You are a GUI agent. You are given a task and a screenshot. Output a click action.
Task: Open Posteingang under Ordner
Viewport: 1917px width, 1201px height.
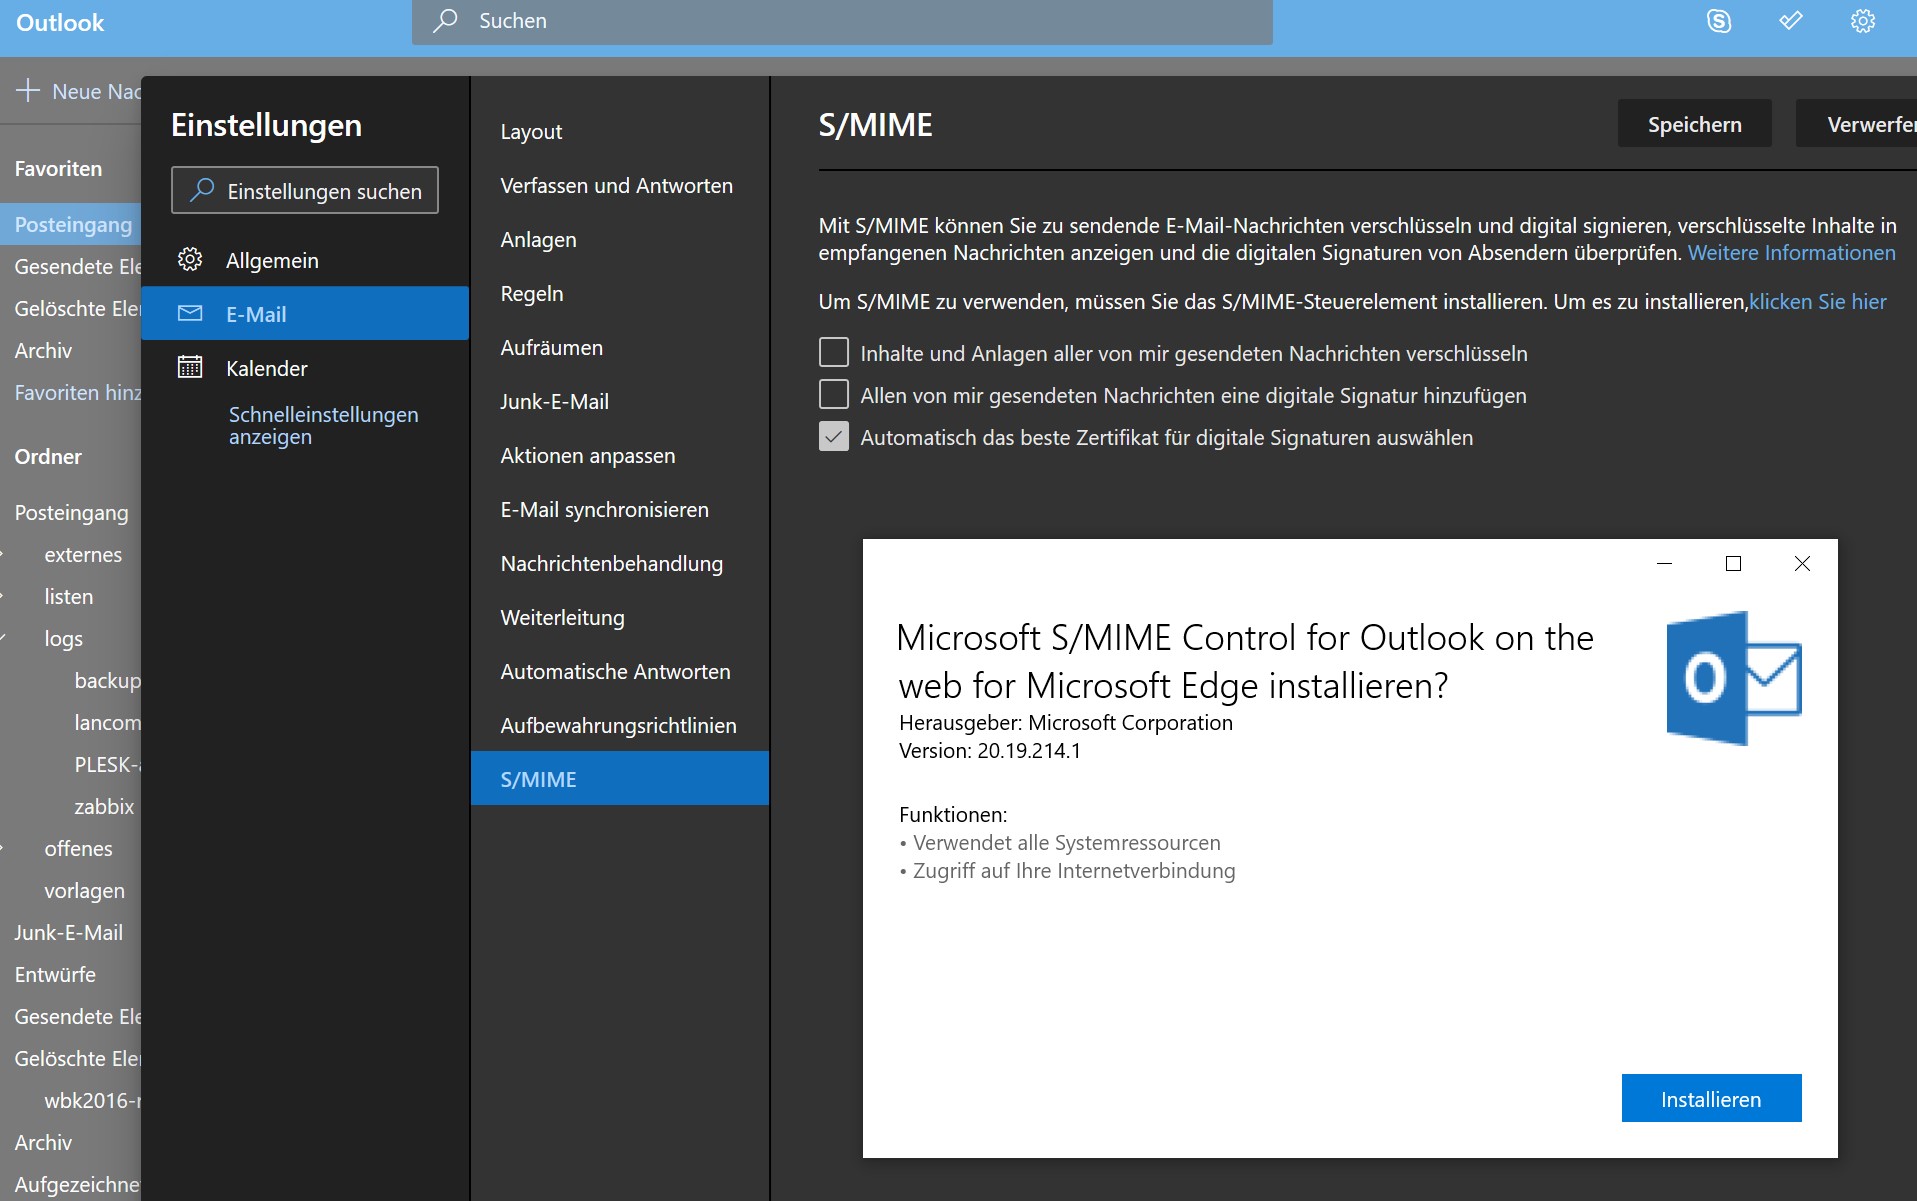pos(71,512)
